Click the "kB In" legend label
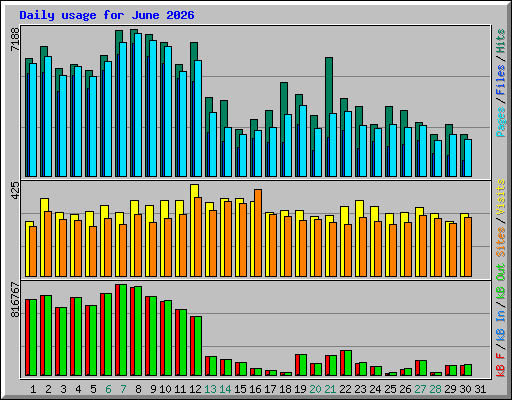 pos(501,325)
